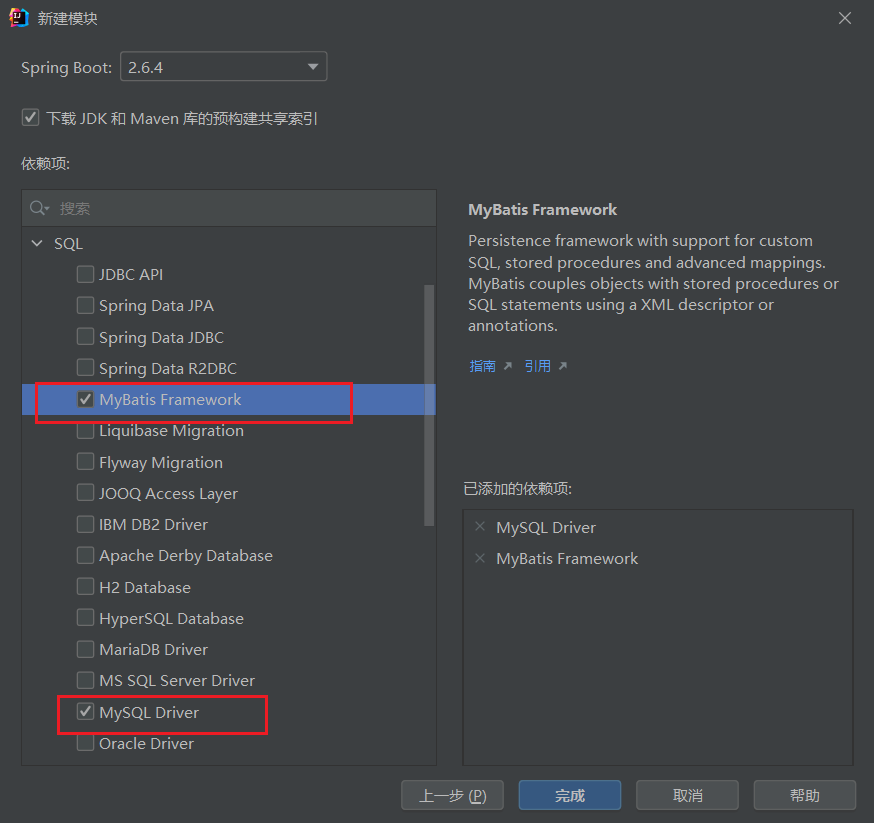Select the H2 Database item
Screen dimensions: 874x823
[144, 587]
